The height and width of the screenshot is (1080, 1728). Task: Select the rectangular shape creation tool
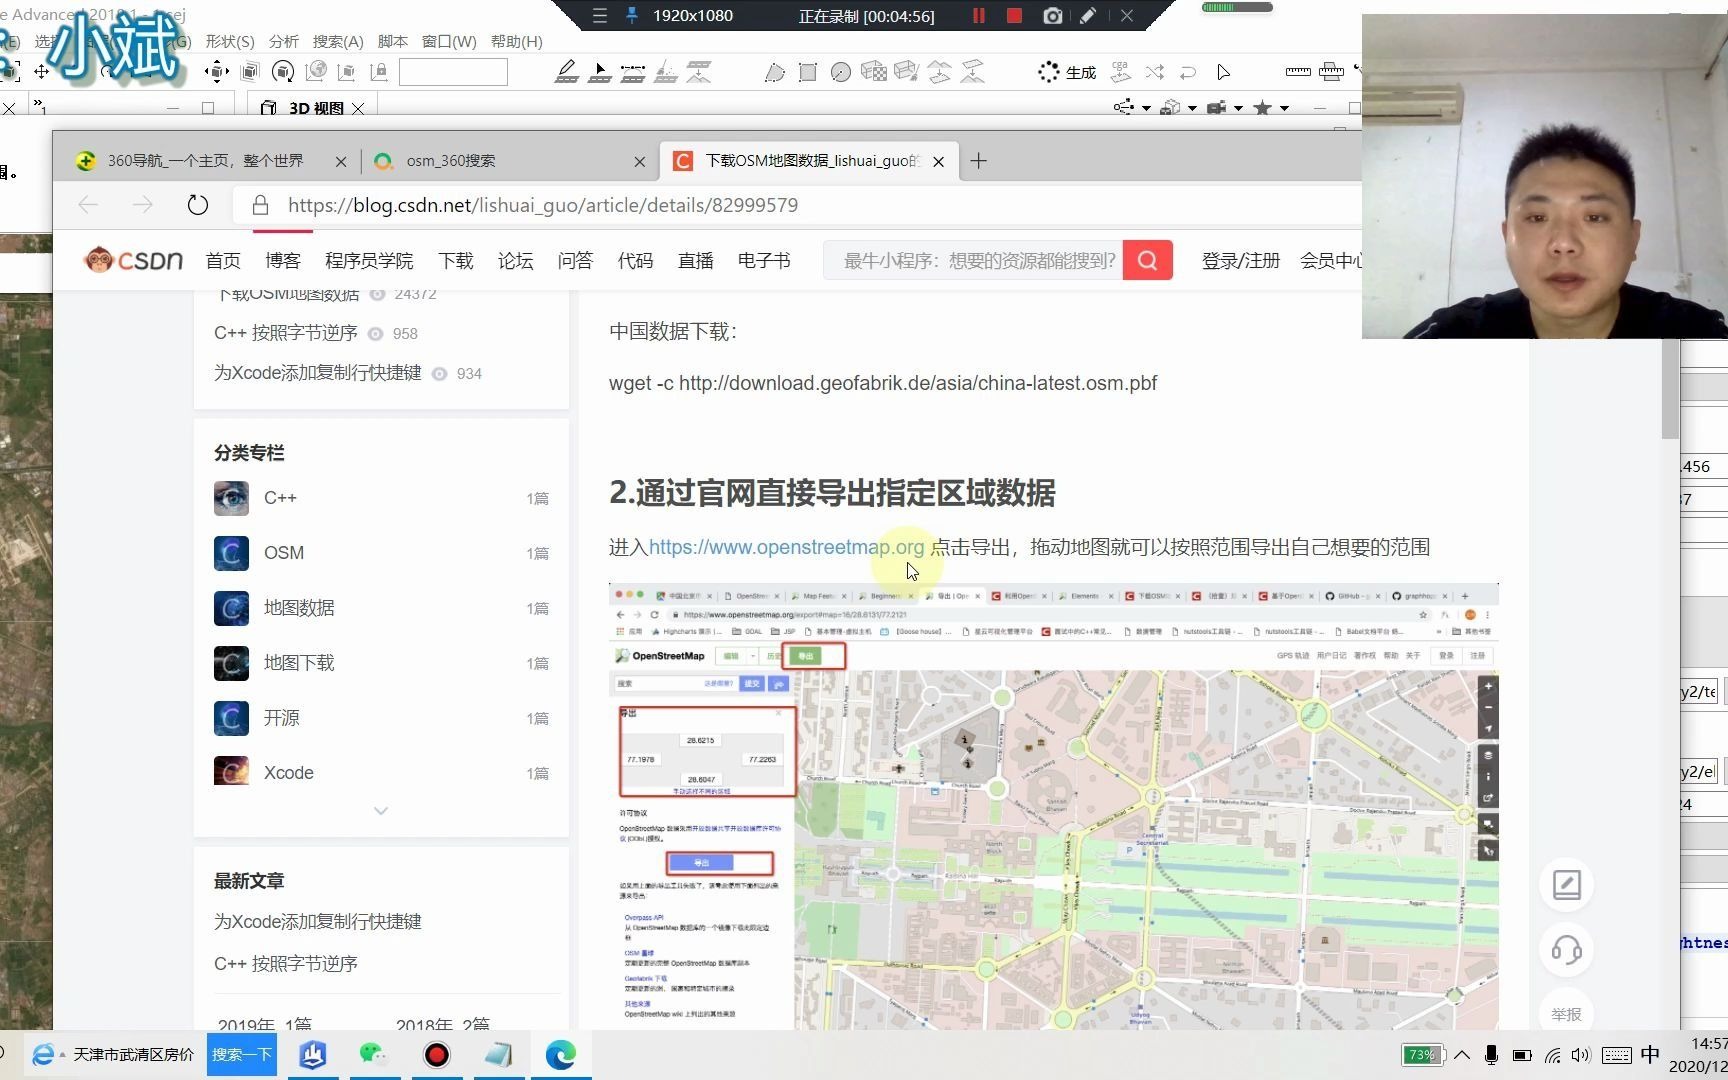[x=808, y=72]
